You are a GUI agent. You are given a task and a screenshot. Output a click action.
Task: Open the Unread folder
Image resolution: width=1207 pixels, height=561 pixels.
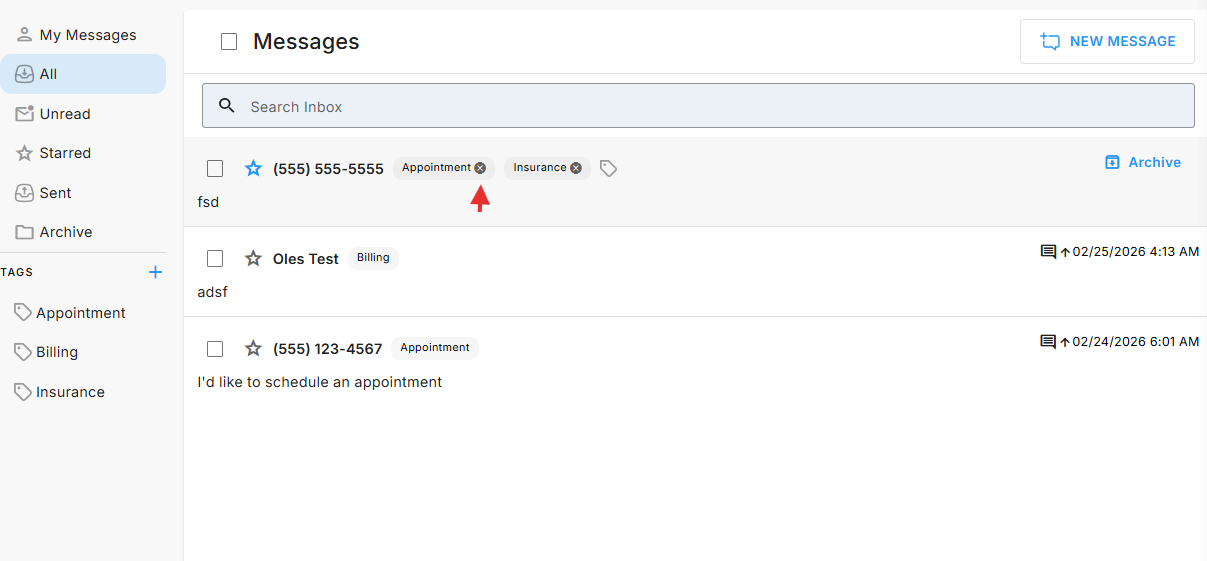click(65, 114)
